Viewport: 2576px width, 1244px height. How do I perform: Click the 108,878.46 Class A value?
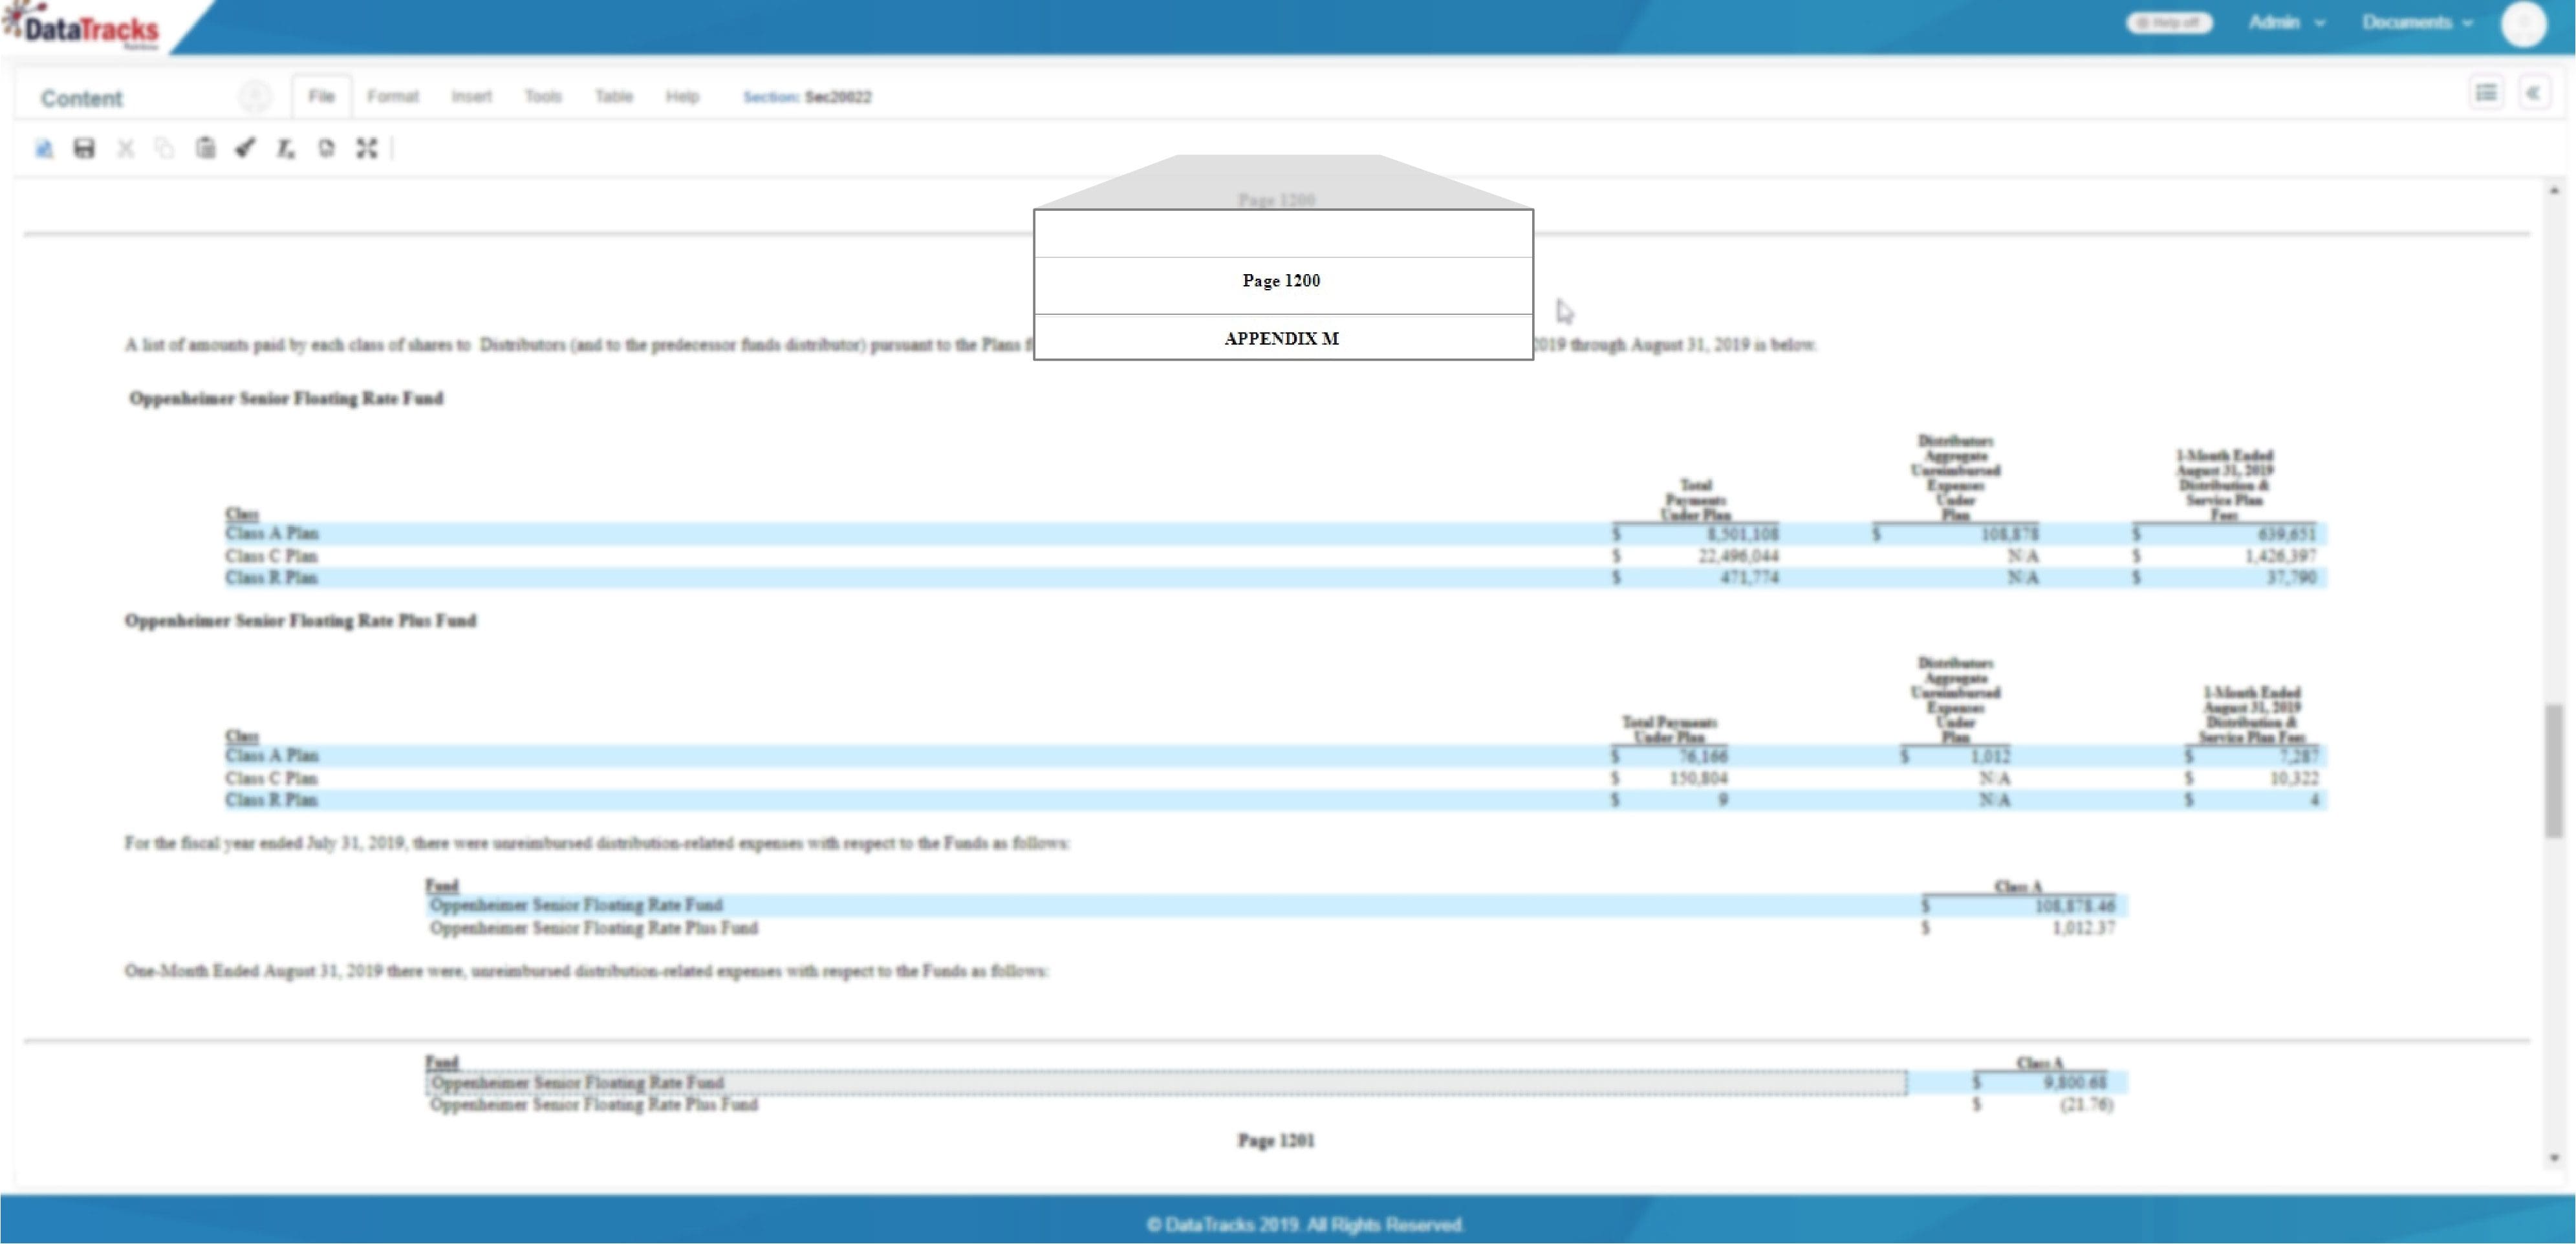(x=2075, y=905)
